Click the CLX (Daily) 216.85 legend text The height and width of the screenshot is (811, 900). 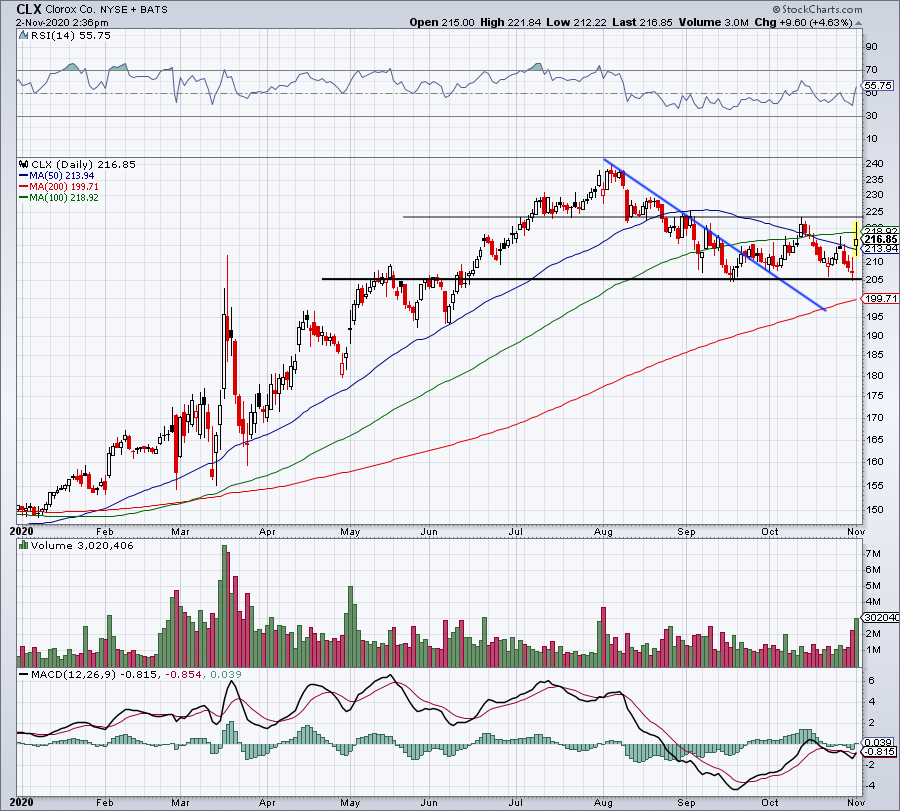[83, 165]
